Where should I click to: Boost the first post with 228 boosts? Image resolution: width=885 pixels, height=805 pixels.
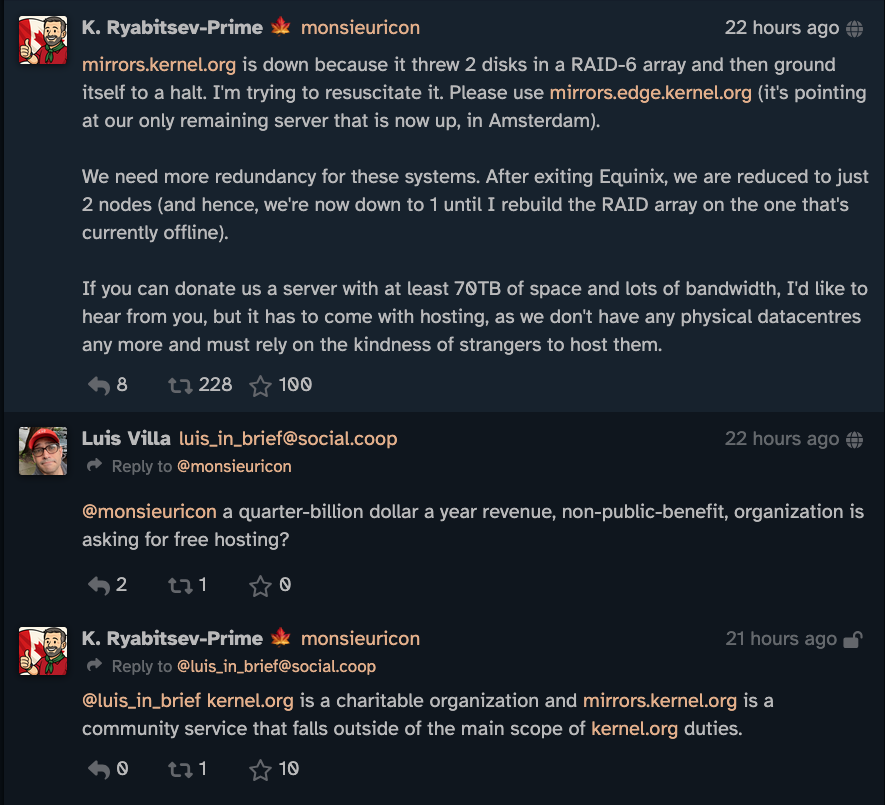[x=180, y=385]
